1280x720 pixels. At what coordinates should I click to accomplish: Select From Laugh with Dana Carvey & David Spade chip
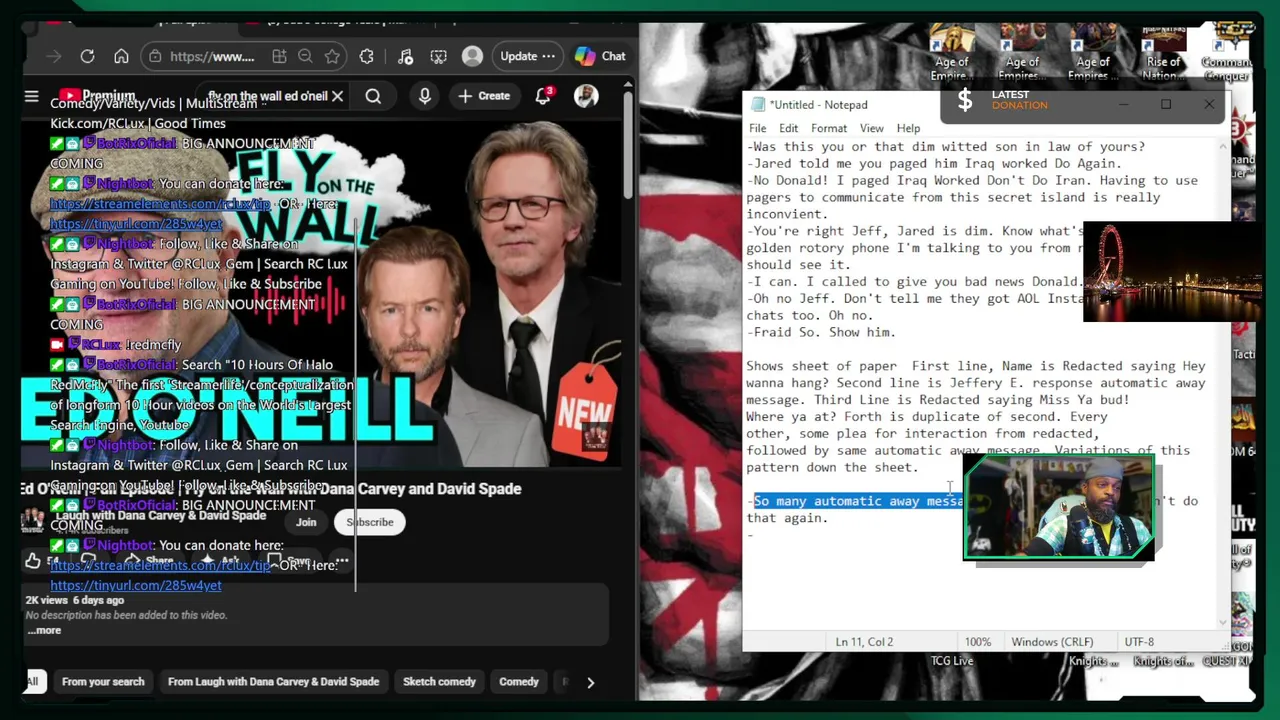[x=273, y=682]
